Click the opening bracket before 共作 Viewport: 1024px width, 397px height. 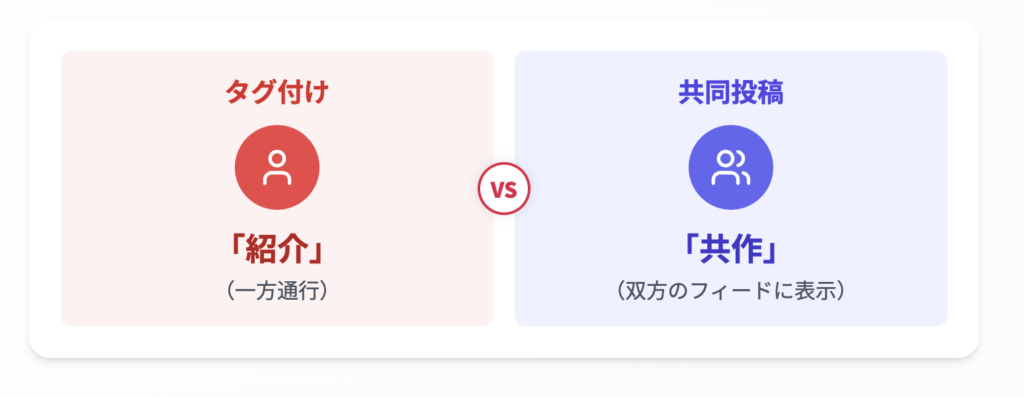[x=689, y=251]
